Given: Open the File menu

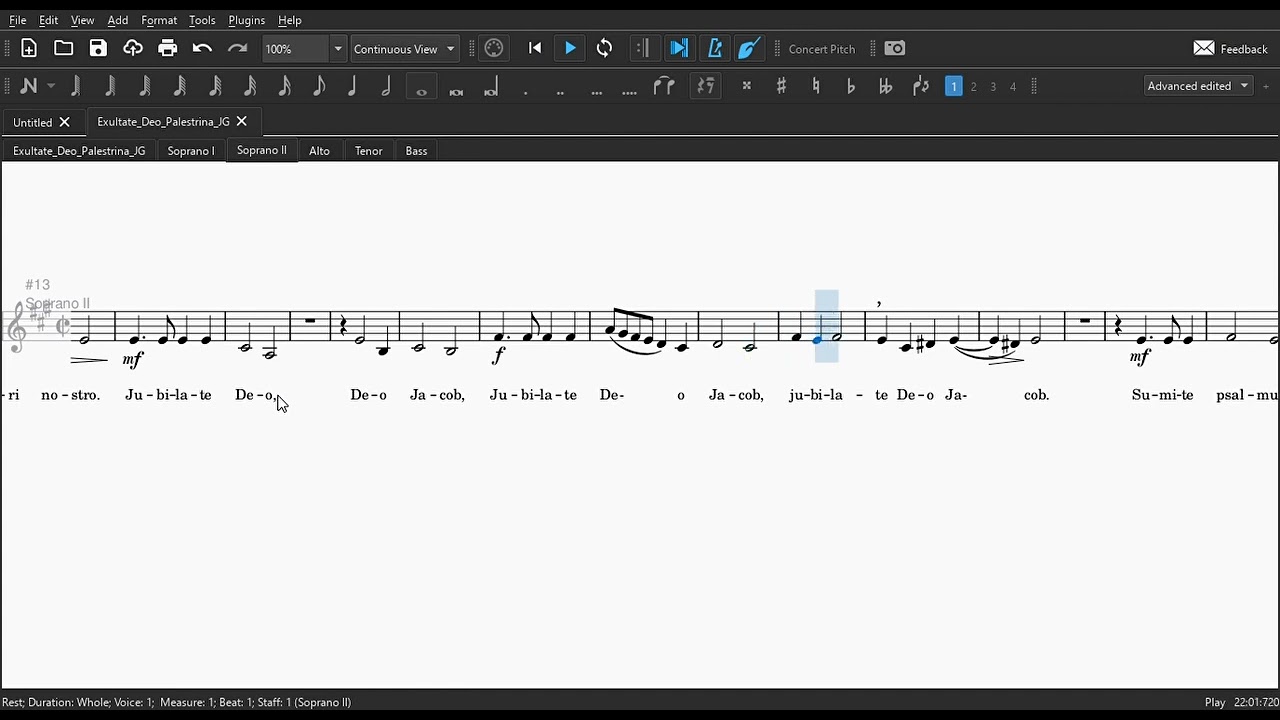Looking at the screenshot, I should pyautogui.click(x=18, y=20).
